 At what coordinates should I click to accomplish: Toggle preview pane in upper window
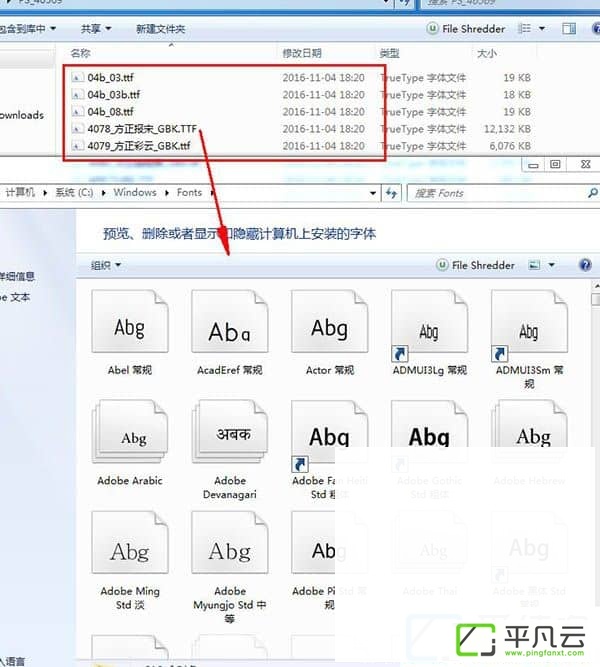click(569, 29)
